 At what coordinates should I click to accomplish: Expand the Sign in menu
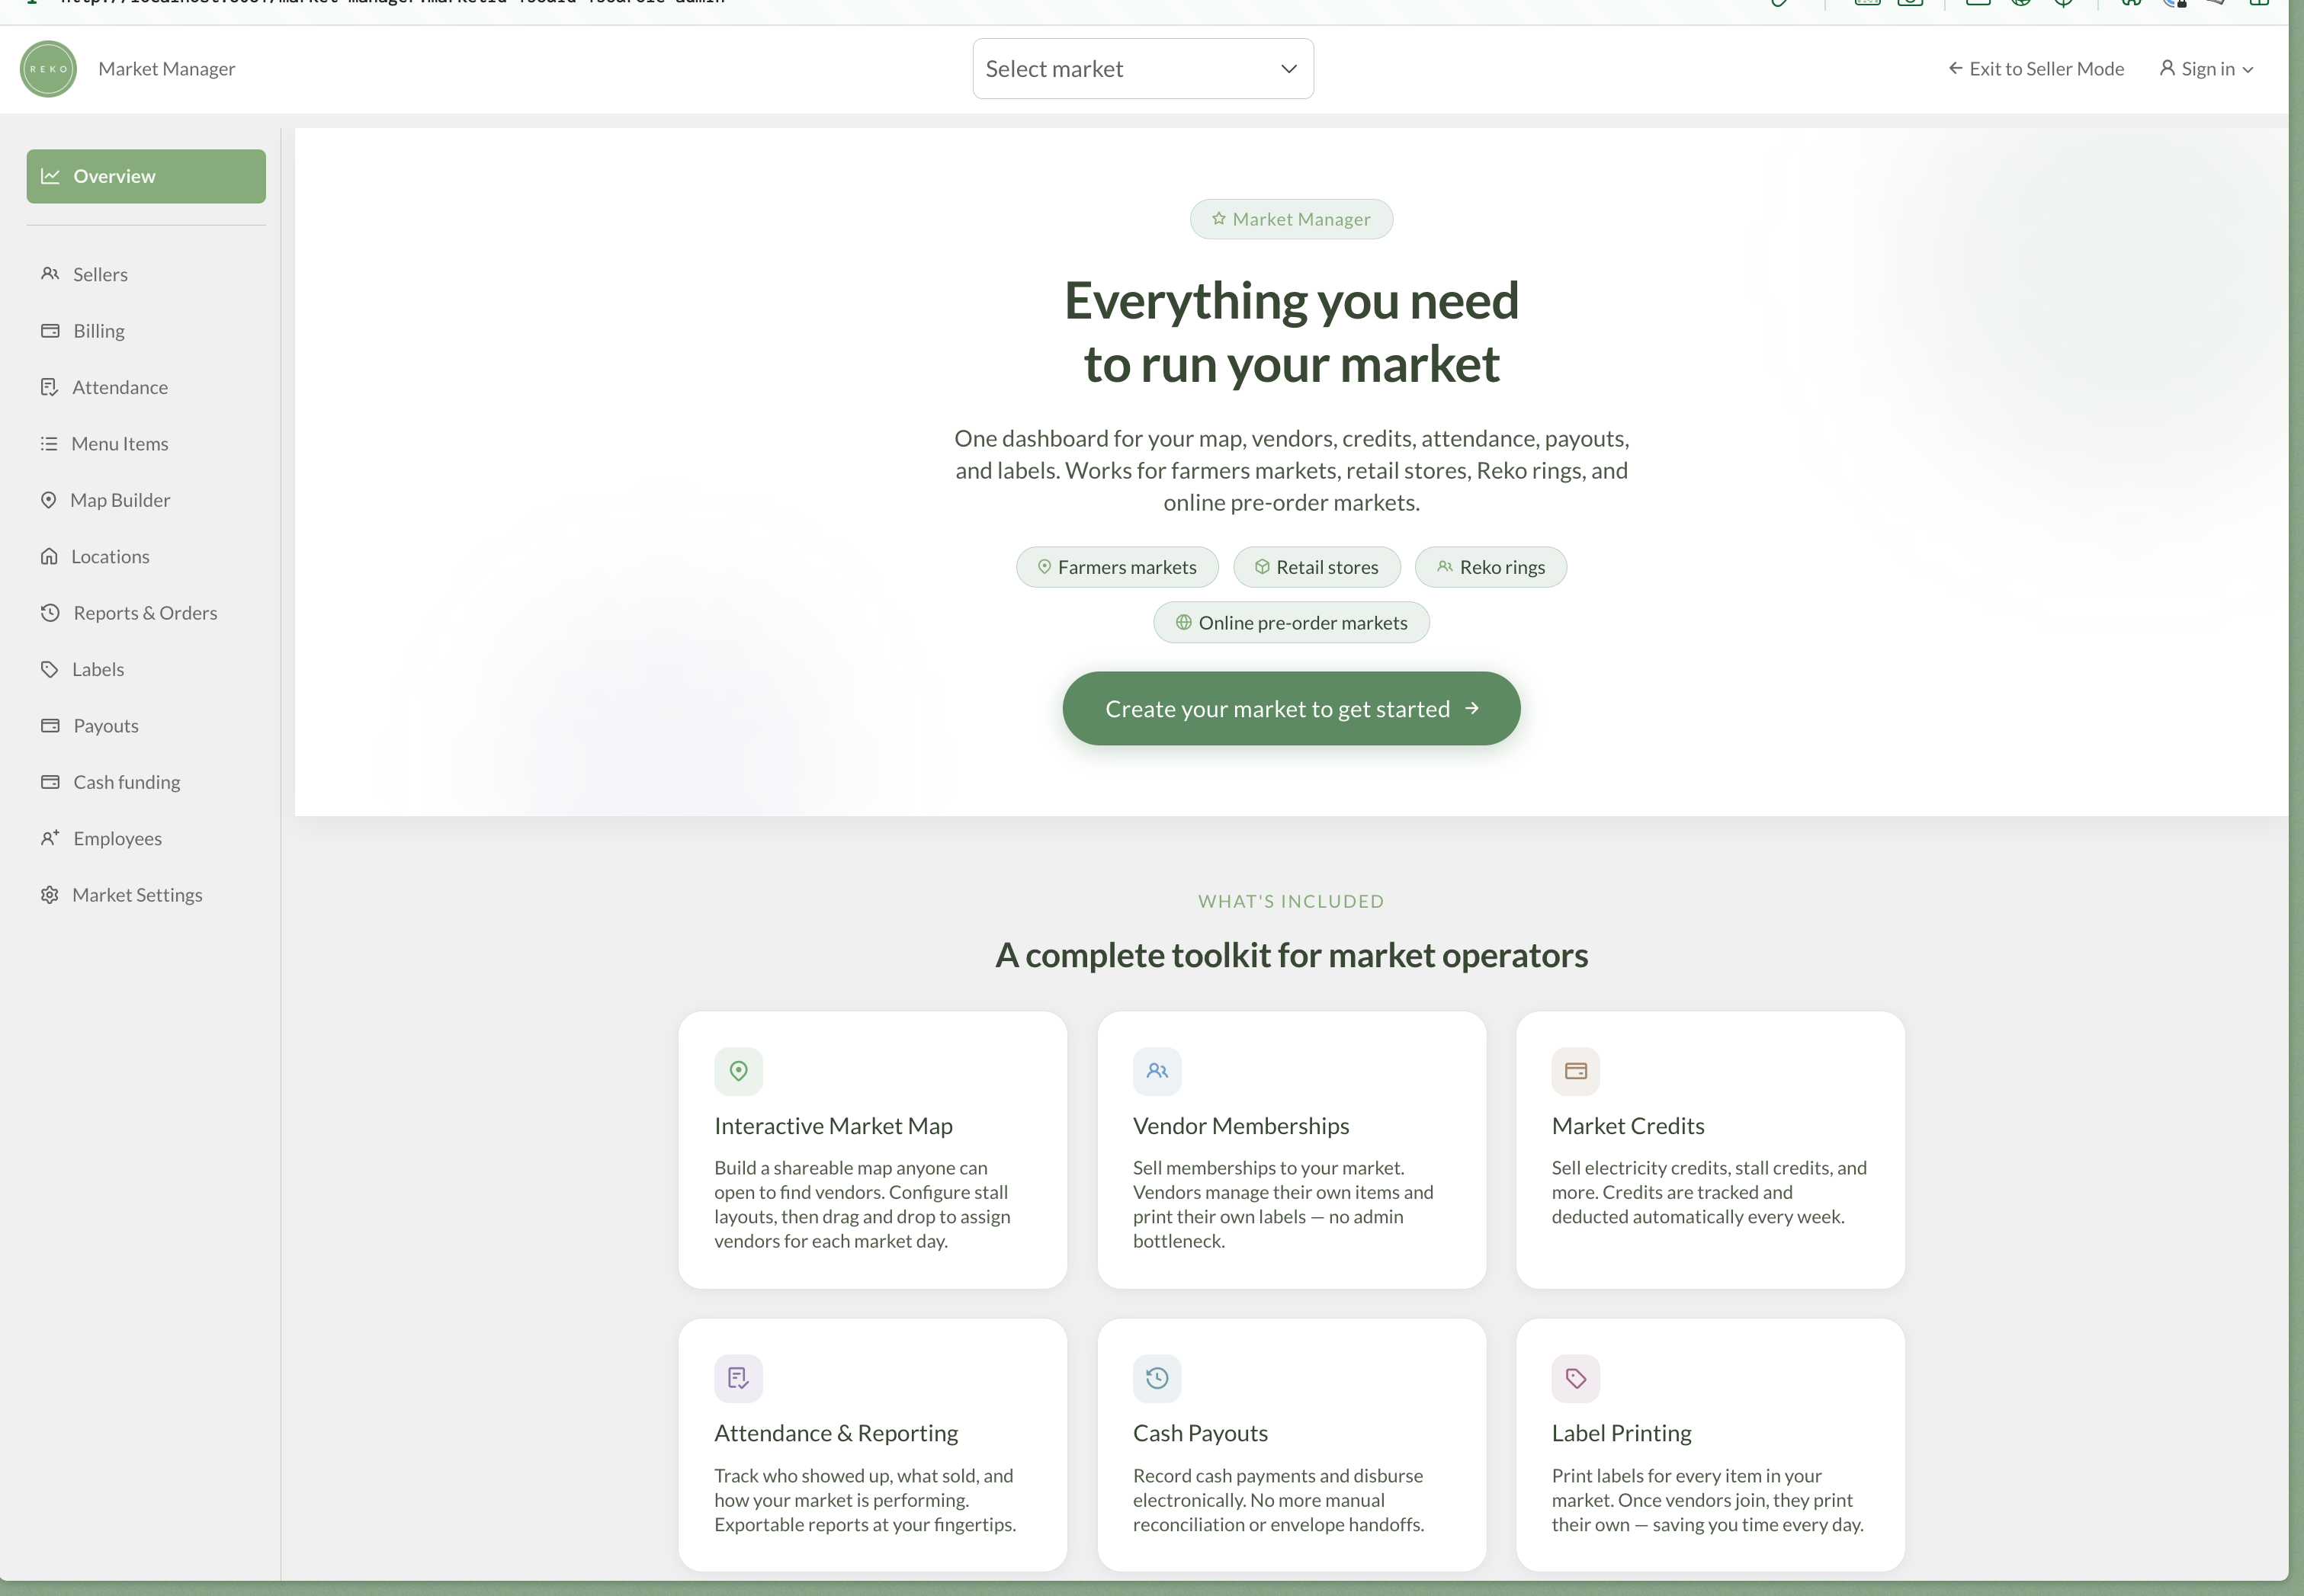pos(2206,68)
